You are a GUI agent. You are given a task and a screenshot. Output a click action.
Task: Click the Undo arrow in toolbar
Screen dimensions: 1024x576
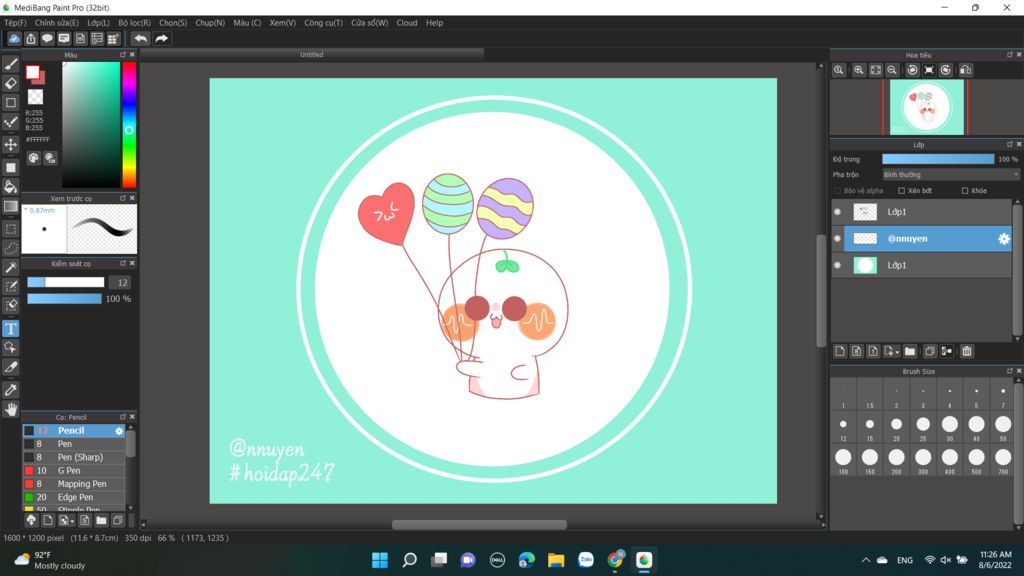coord(140,39)
